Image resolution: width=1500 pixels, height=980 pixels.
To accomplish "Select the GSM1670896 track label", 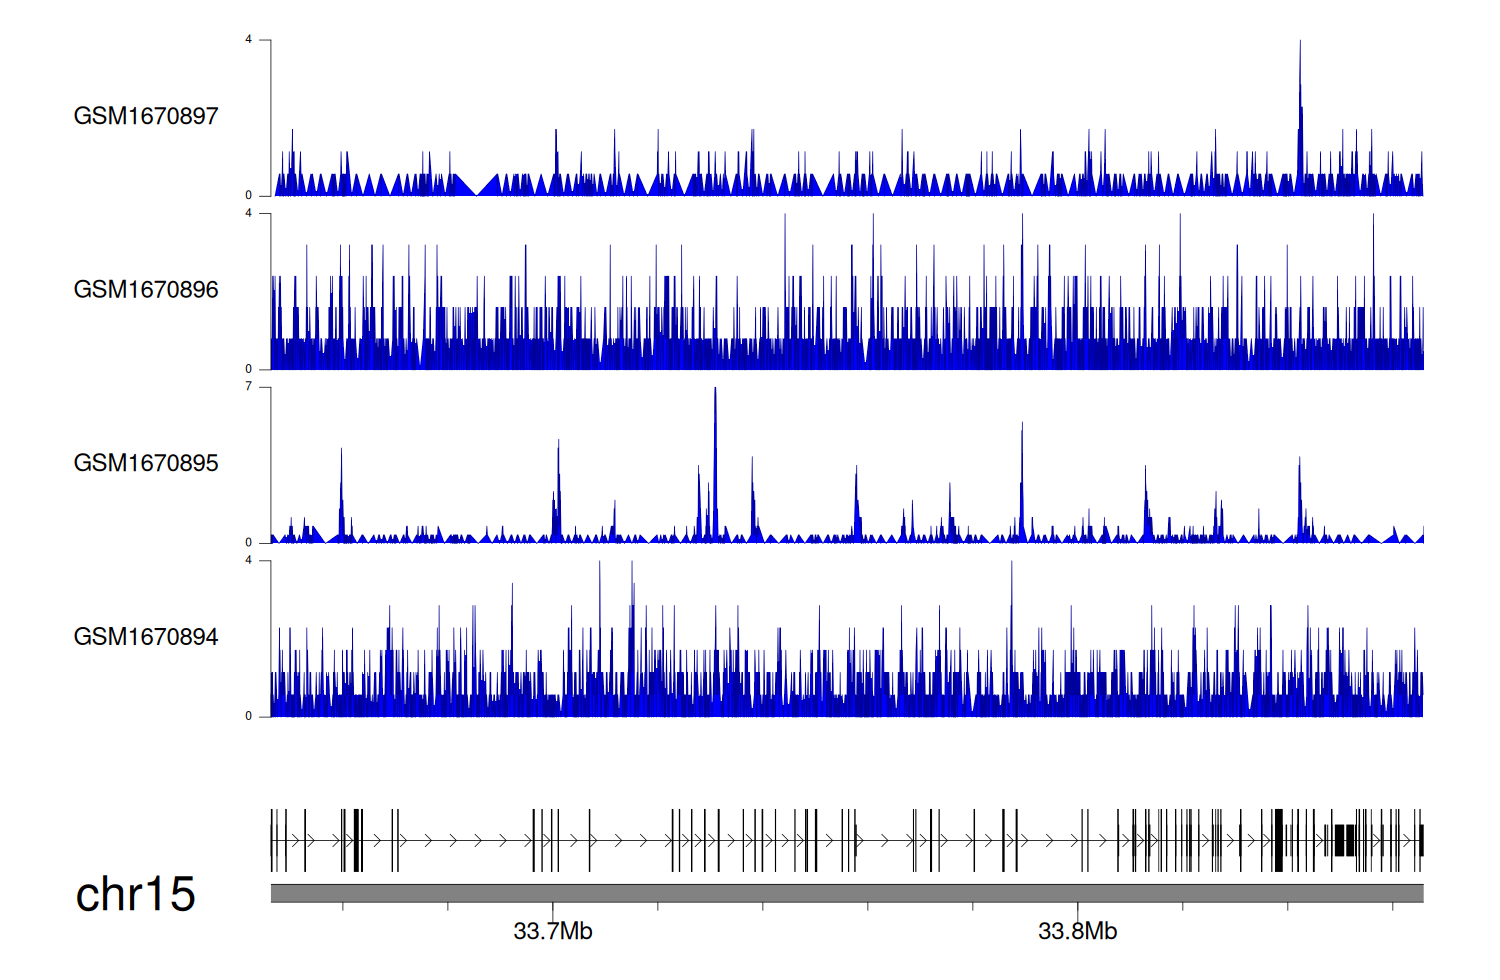I will [146, 290].
